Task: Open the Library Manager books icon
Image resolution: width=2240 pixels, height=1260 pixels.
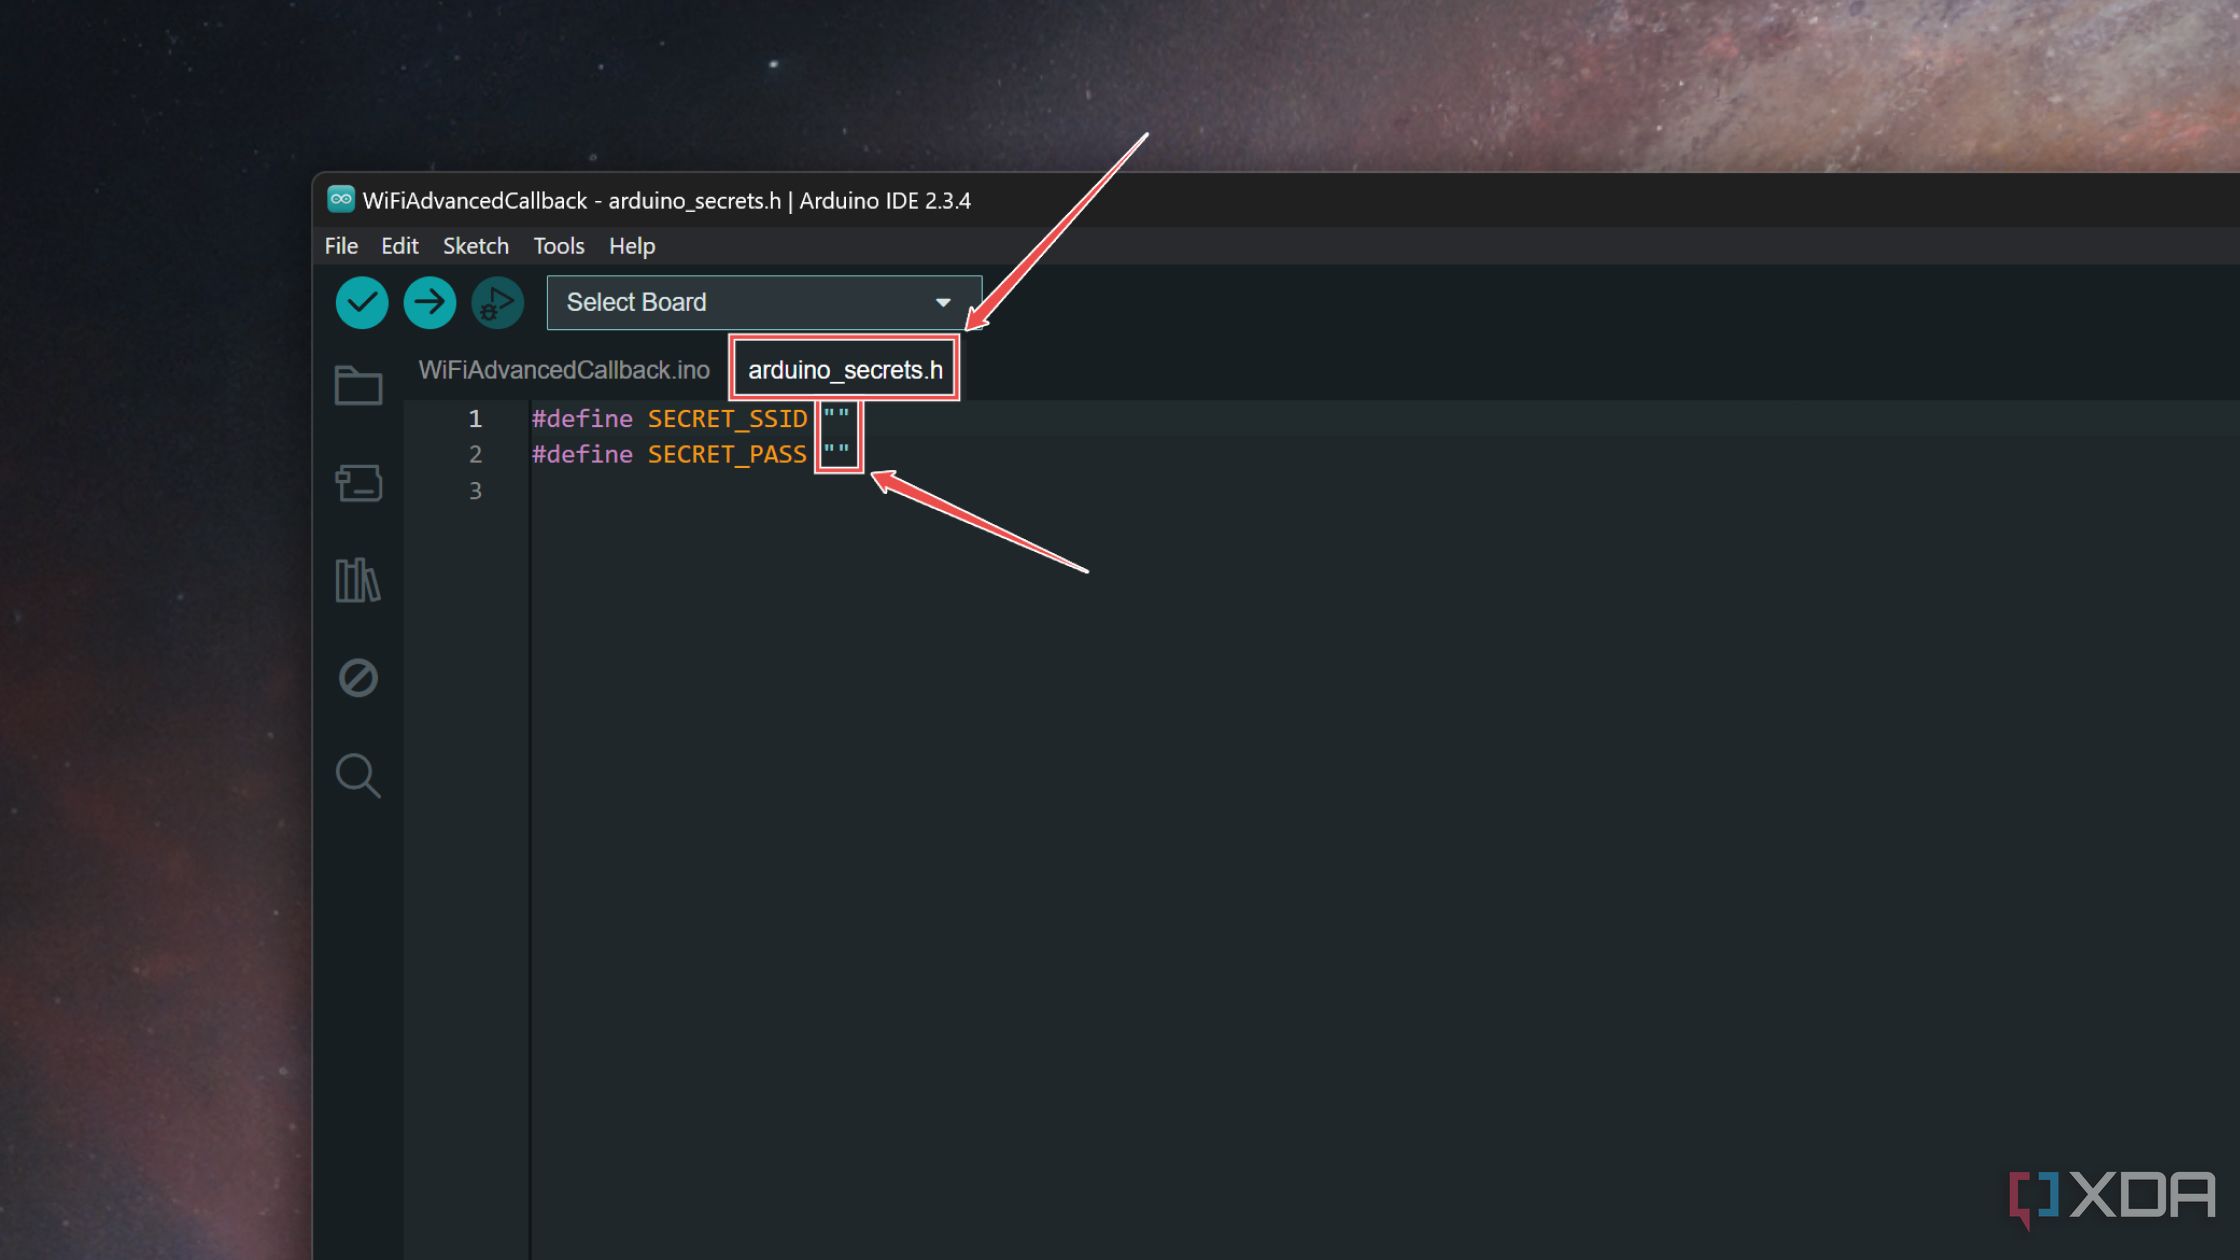Action: click(x=358, y=580)
